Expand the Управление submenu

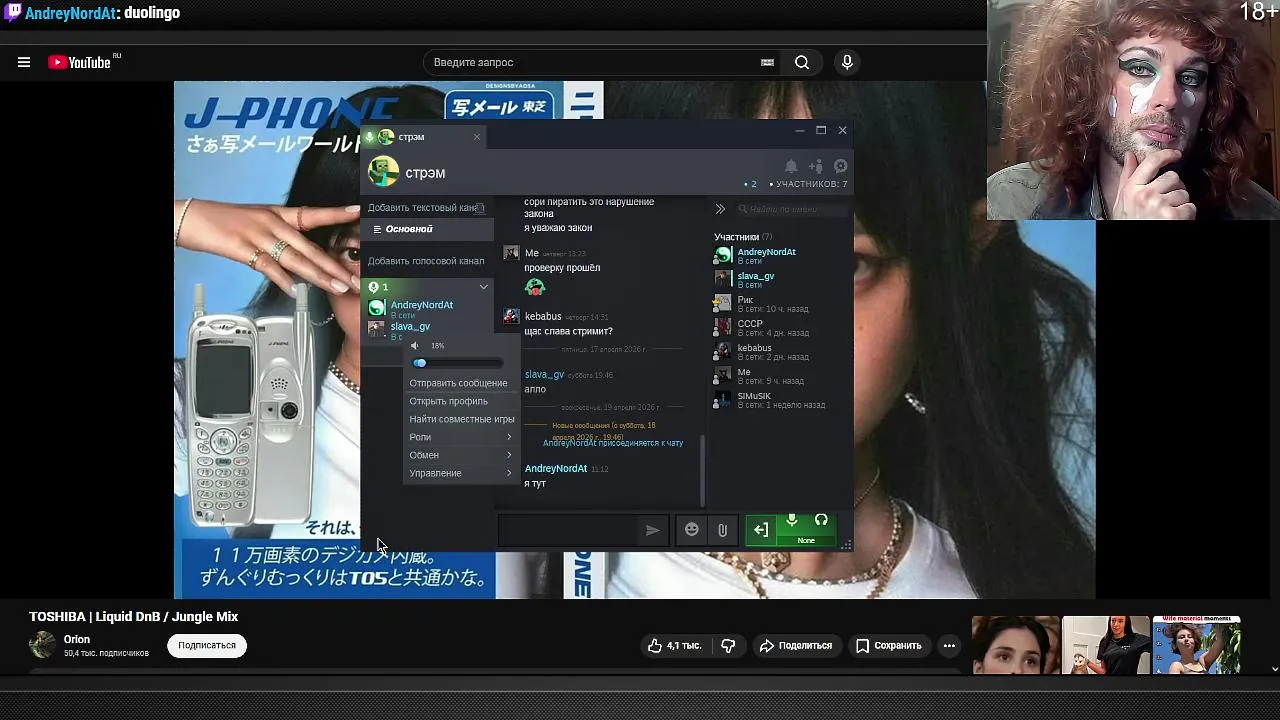(x=460, y=473)
